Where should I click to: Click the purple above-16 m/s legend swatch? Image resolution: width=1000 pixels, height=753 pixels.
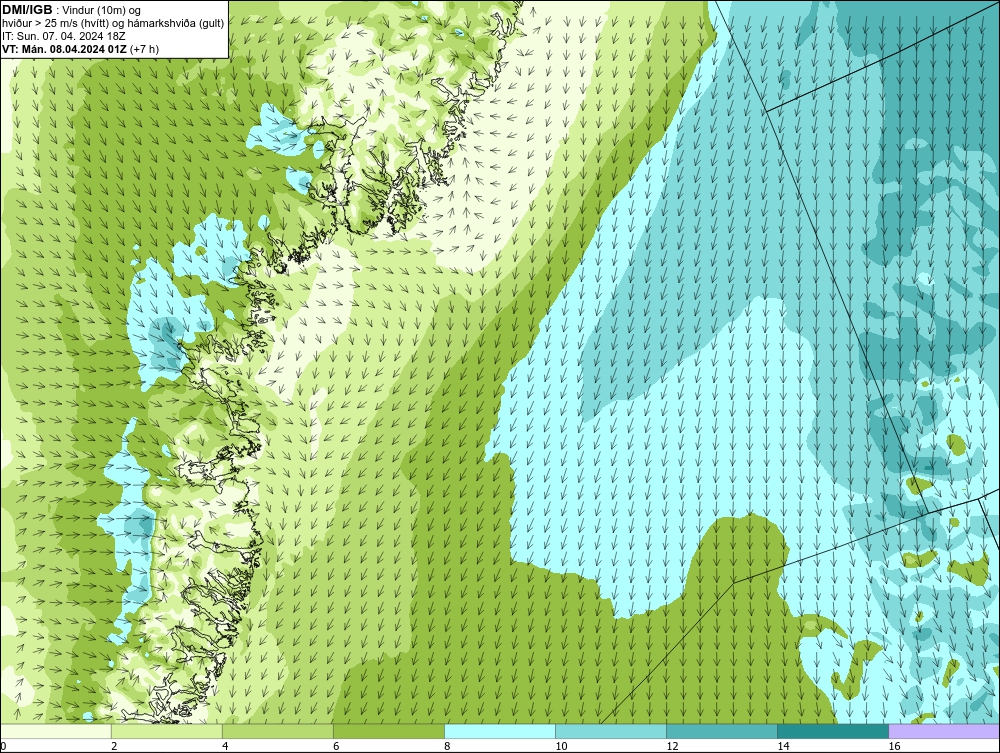coord(944,731)
